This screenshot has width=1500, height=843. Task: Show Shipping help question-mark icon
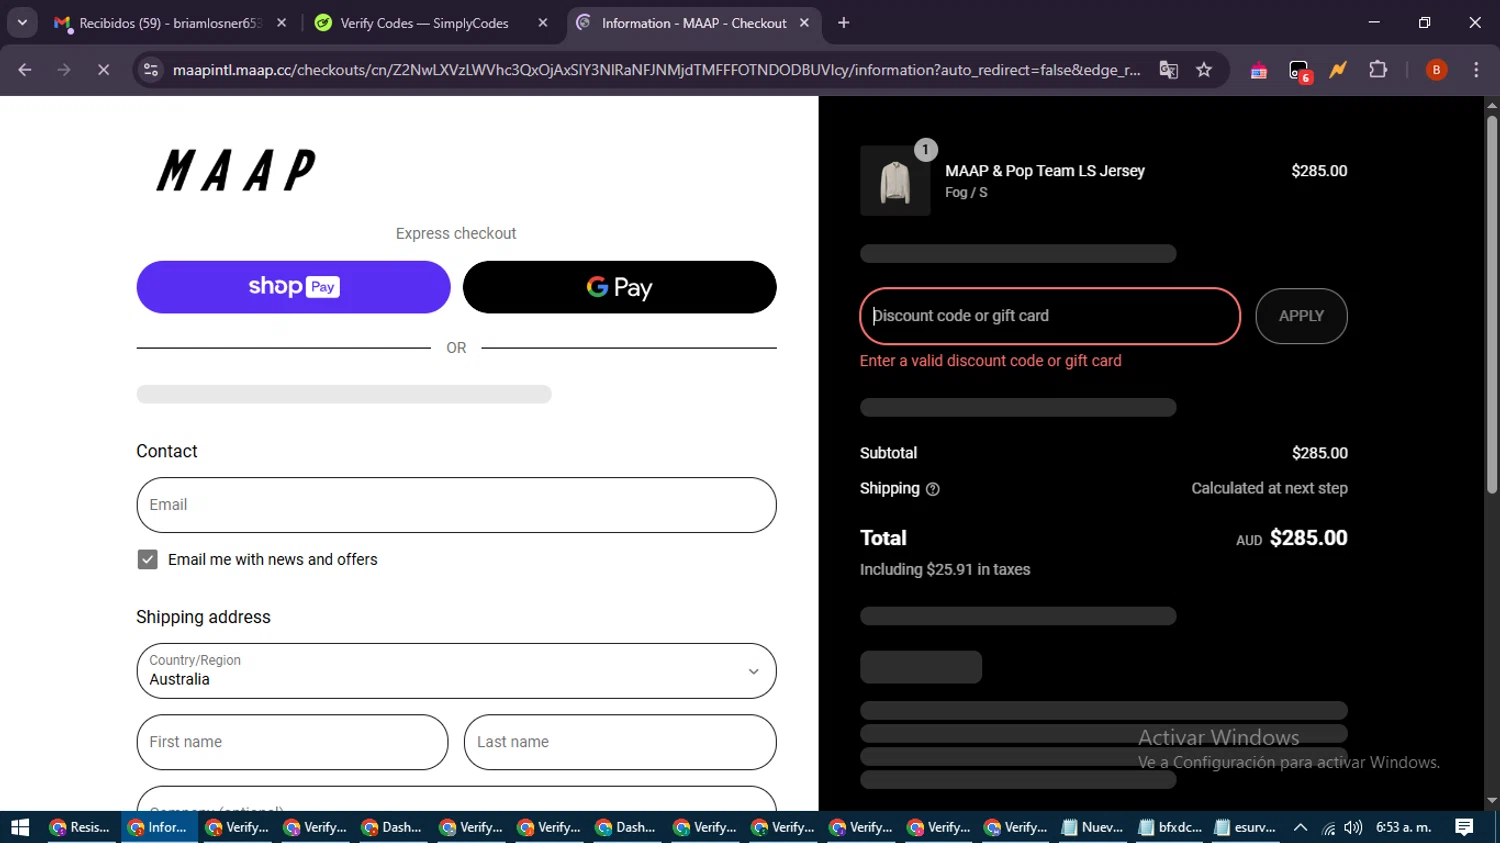click(933, 489)
